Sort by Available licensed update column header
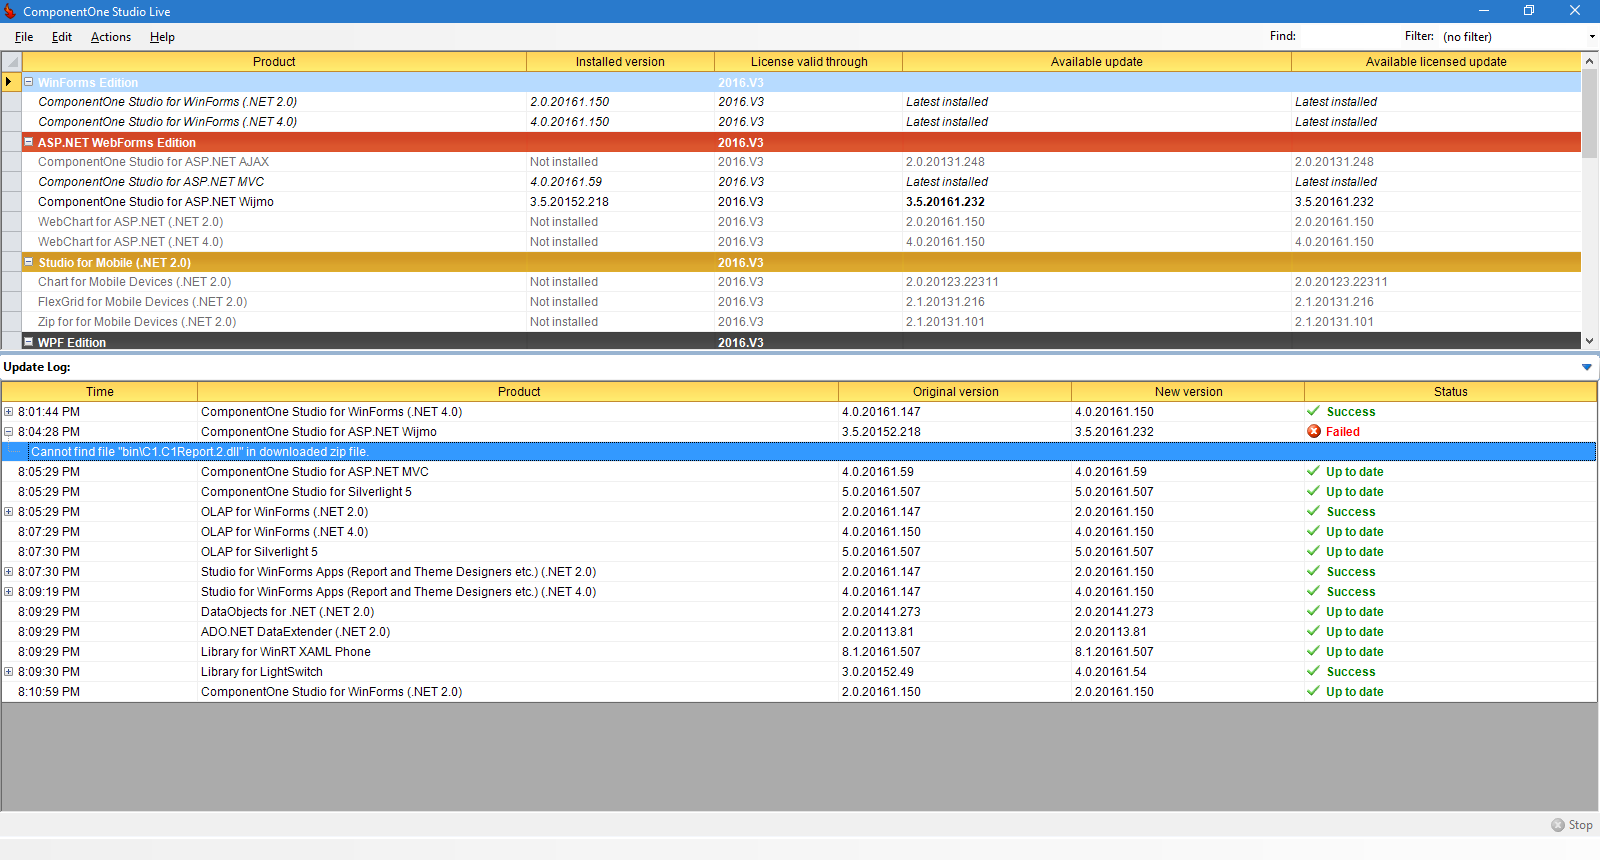Screen dimensions: 1600x860 1436,61
